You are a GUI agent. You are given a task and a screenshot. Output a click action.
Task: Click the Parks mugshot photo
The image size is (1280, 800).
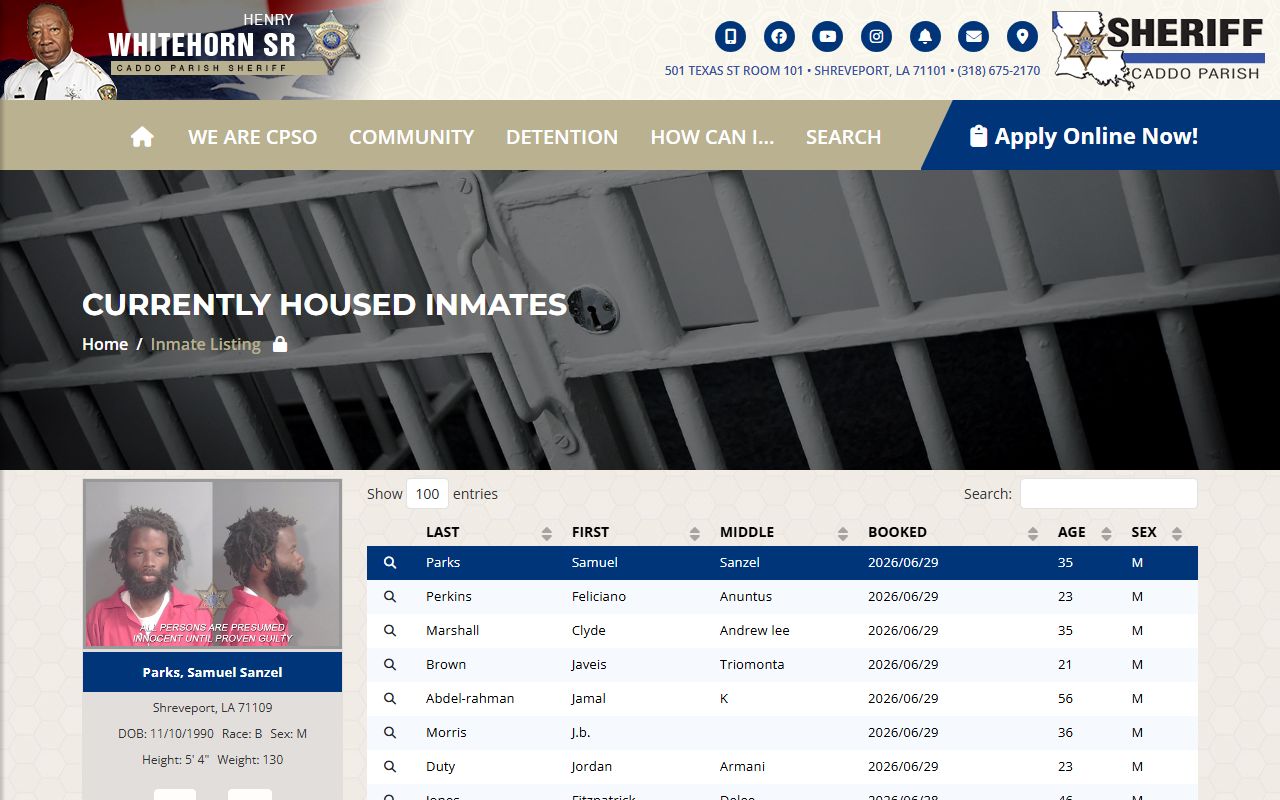click(x=212, y=564)
